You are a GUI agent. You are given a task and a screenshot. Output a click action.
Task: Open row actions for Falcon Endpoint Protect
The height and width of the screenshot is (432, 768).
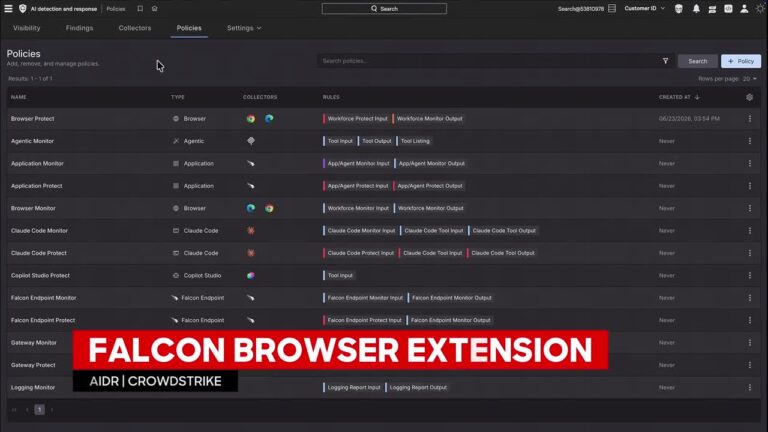(749, 320)
